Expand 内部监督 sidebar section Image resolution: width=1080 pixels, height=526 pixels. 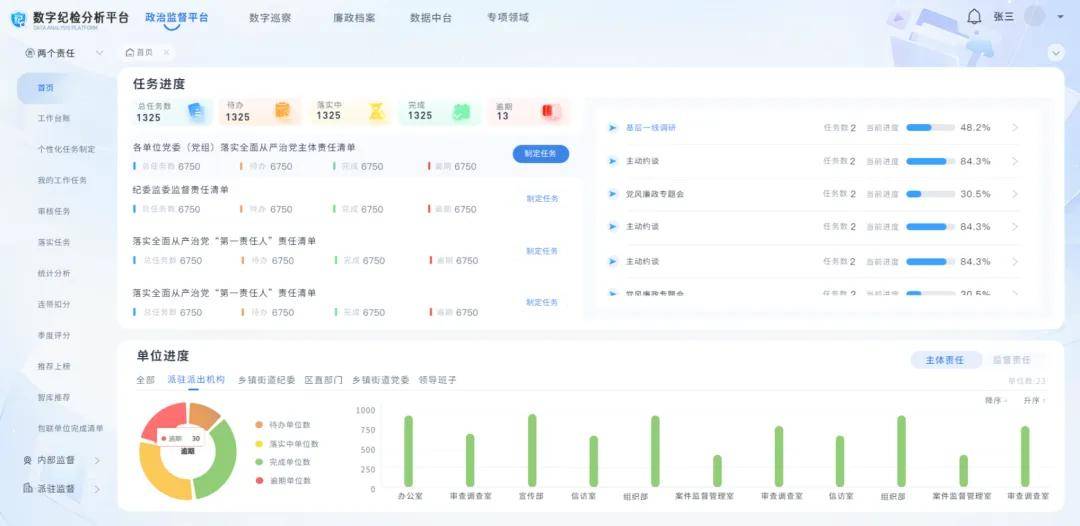(97, 461)
